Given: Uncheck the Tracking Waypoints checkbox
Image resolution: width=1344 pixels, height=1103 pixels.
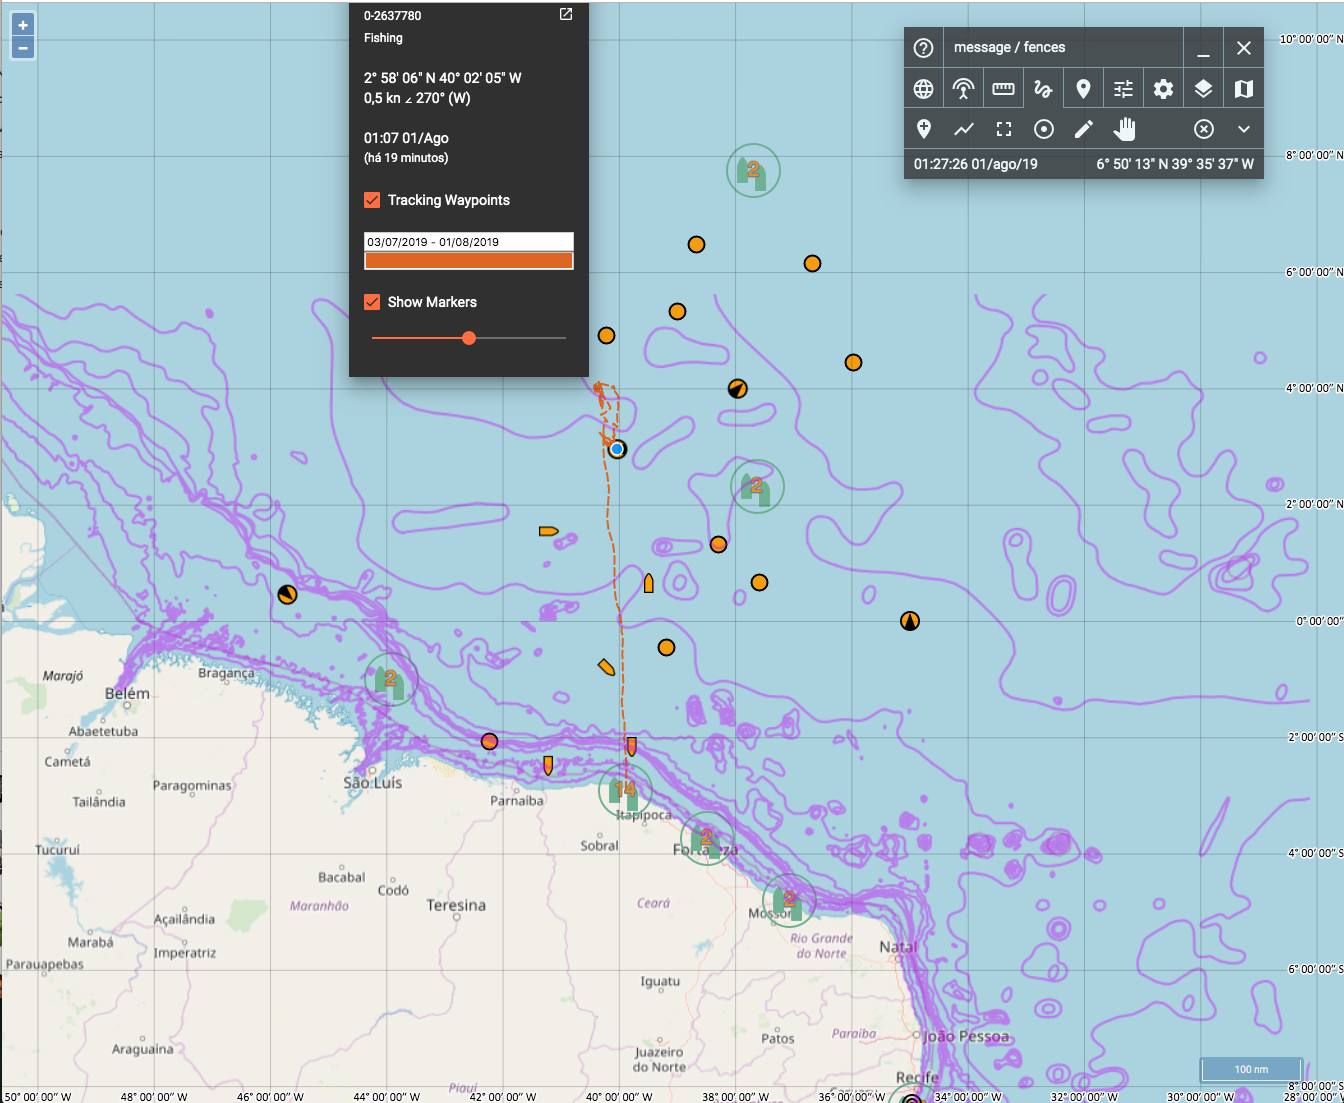Looking at the screenshot, I should [372, 200].
